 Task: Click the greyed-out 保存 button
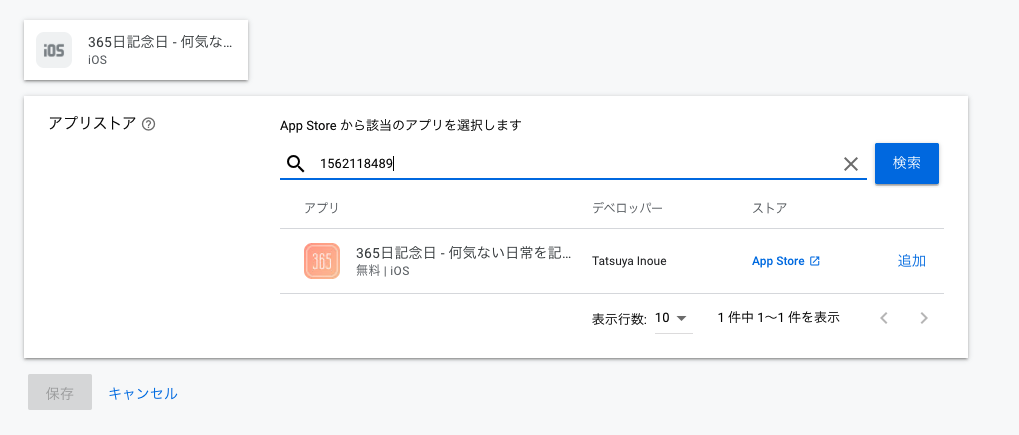point(60,393)
